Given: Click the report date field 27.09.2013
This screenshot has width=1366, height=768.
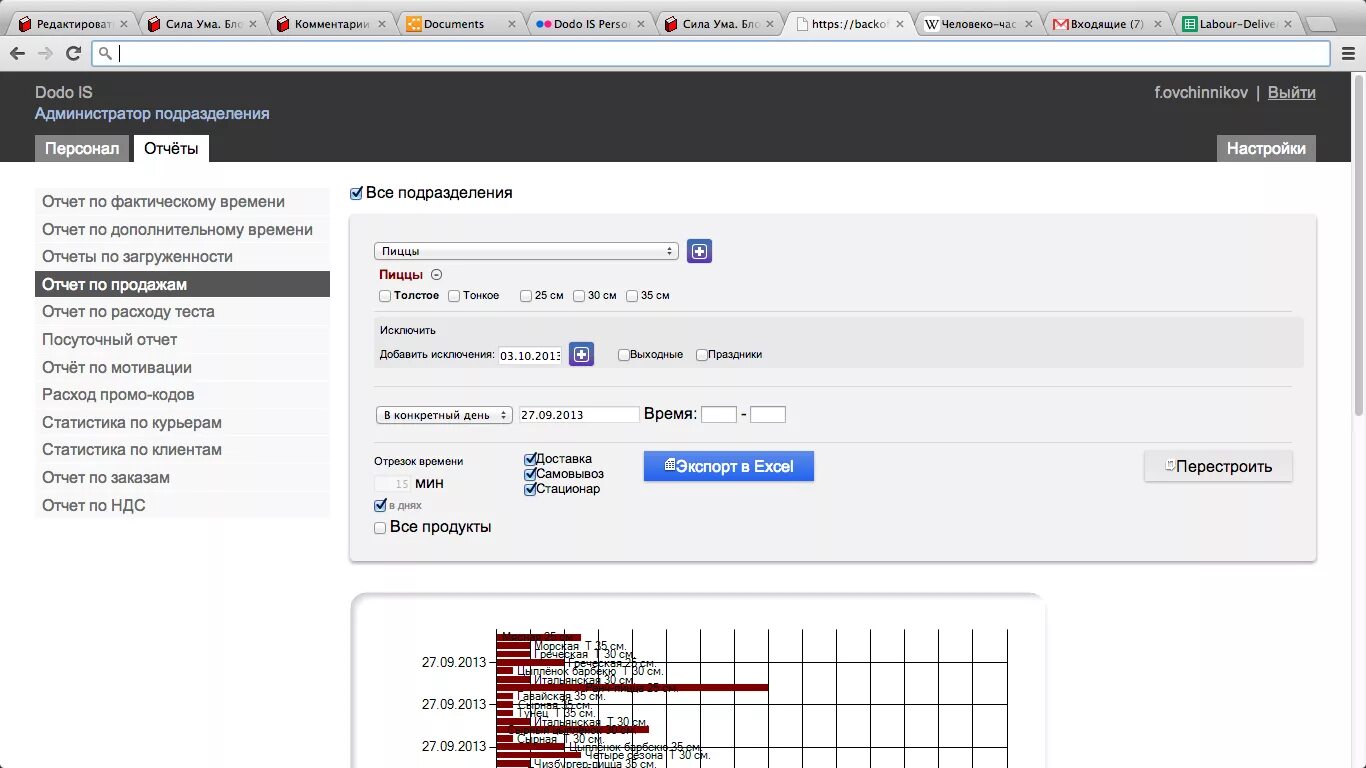Looking at the screenshot, I should pyautogui.click(x=579, y=414).
